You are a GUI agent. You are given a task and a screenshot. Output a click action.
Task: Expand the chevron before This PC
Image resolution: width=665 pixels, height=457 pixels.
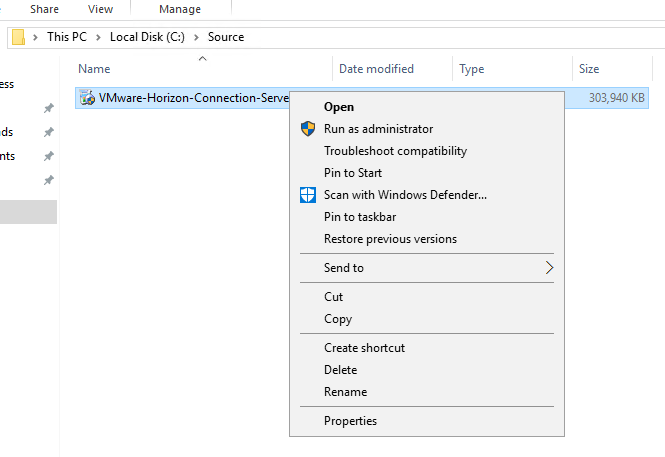pos(36,37)
